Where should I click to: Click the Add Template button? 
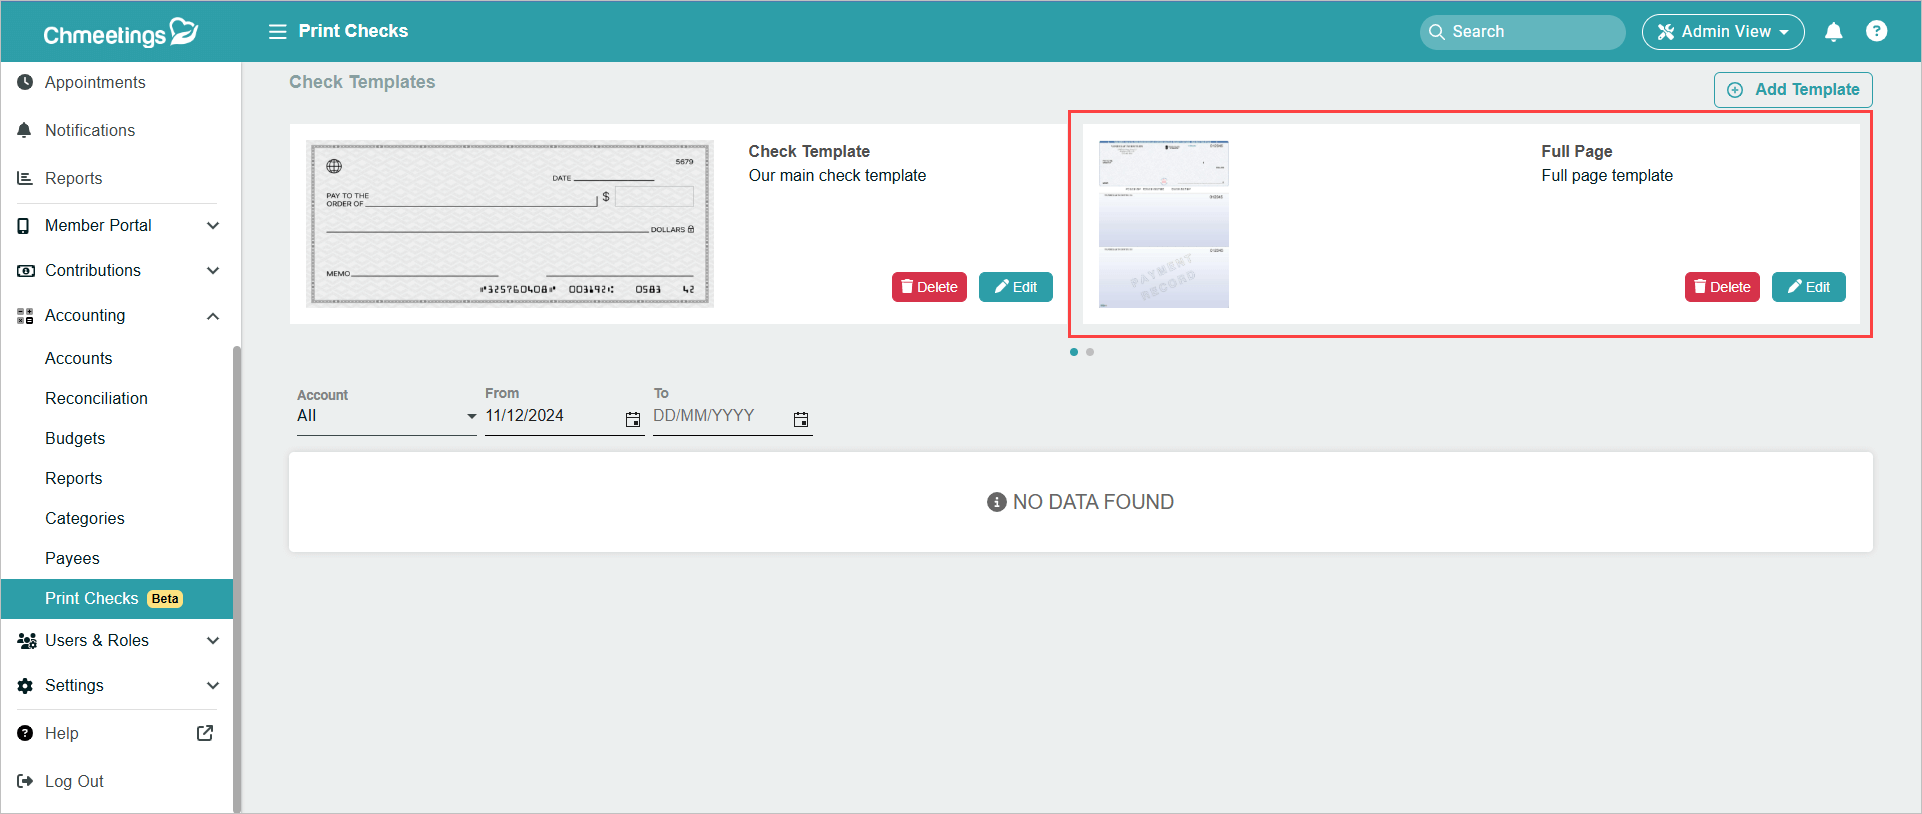1793,90
